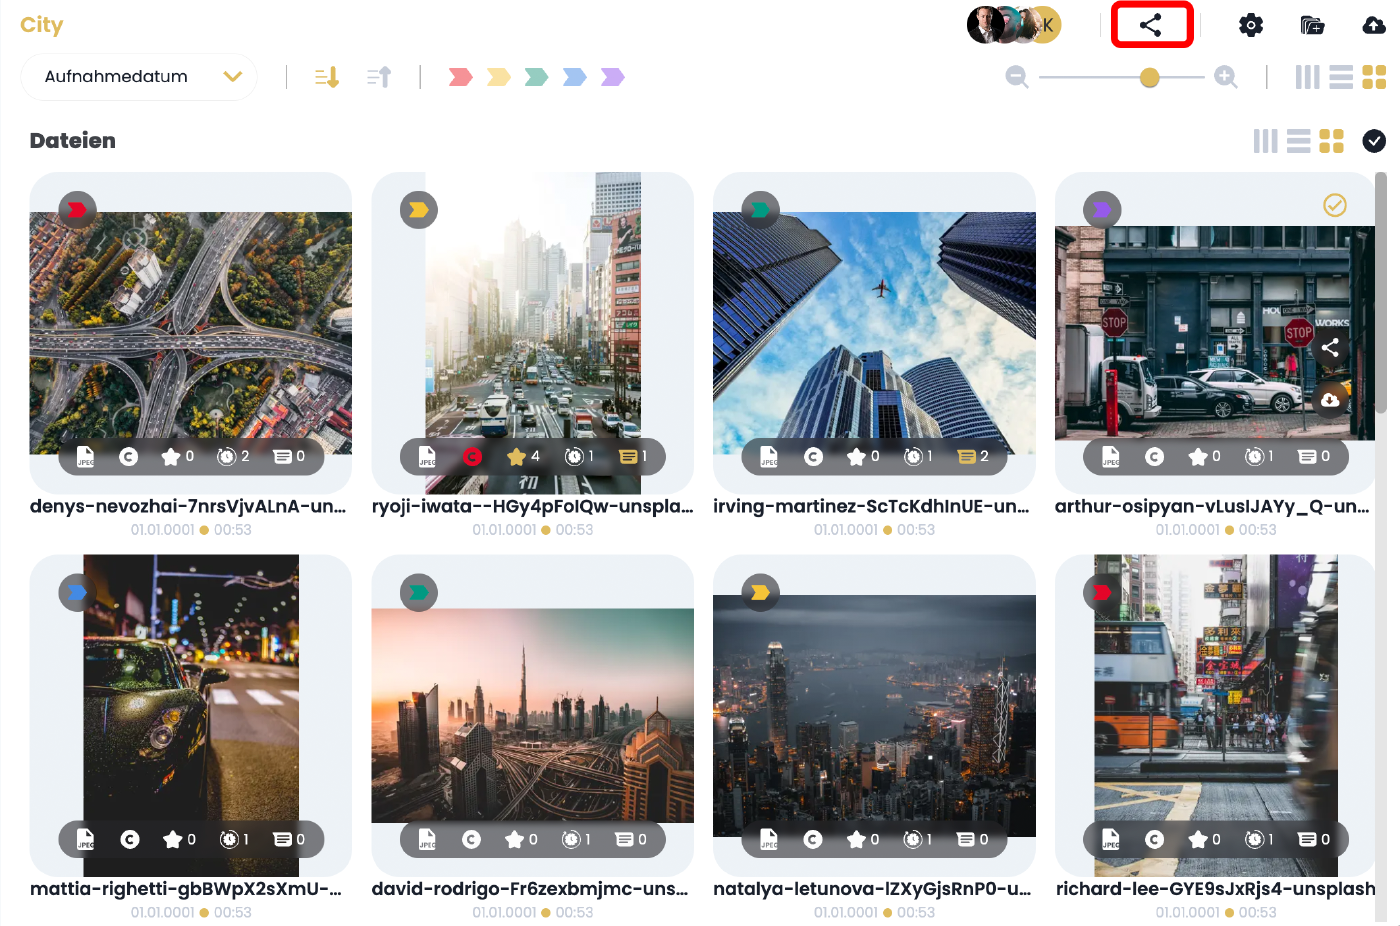
Task: Filter by the red color tag
Action: pos(460,77)
